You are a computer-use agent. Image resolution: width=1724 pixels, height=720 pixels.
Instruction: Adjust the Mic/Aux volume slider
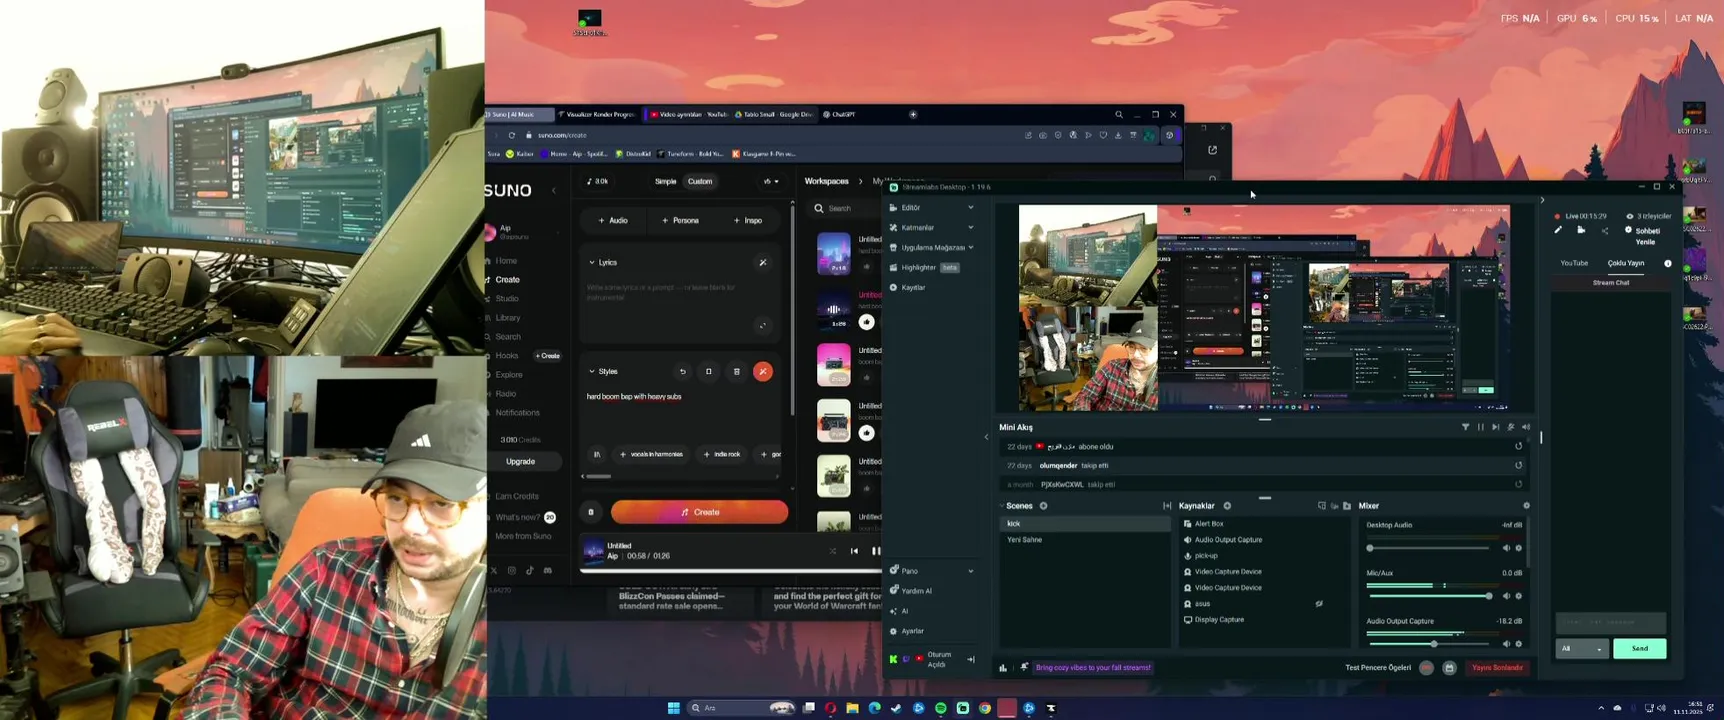[x=1430, y=596]
